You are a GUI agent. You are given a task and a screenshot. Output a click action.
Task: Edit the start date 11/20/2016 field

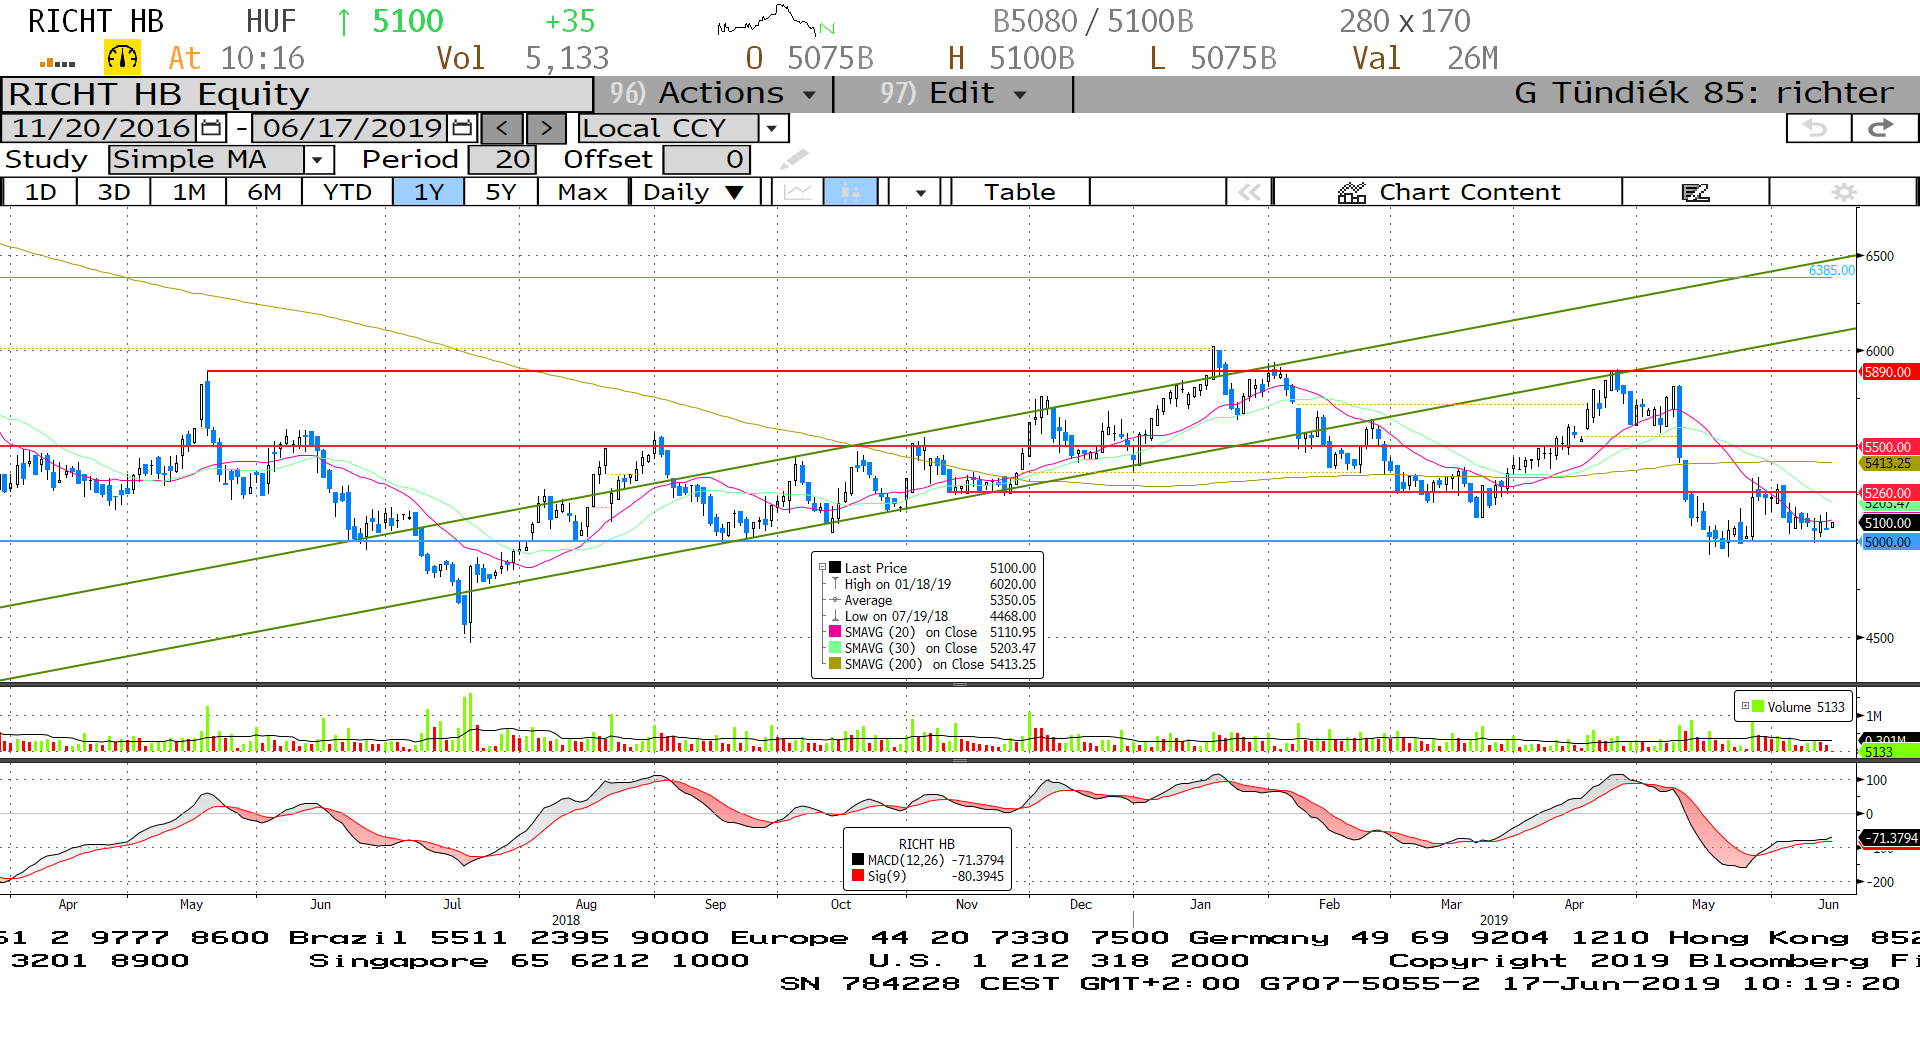point(101,128)
